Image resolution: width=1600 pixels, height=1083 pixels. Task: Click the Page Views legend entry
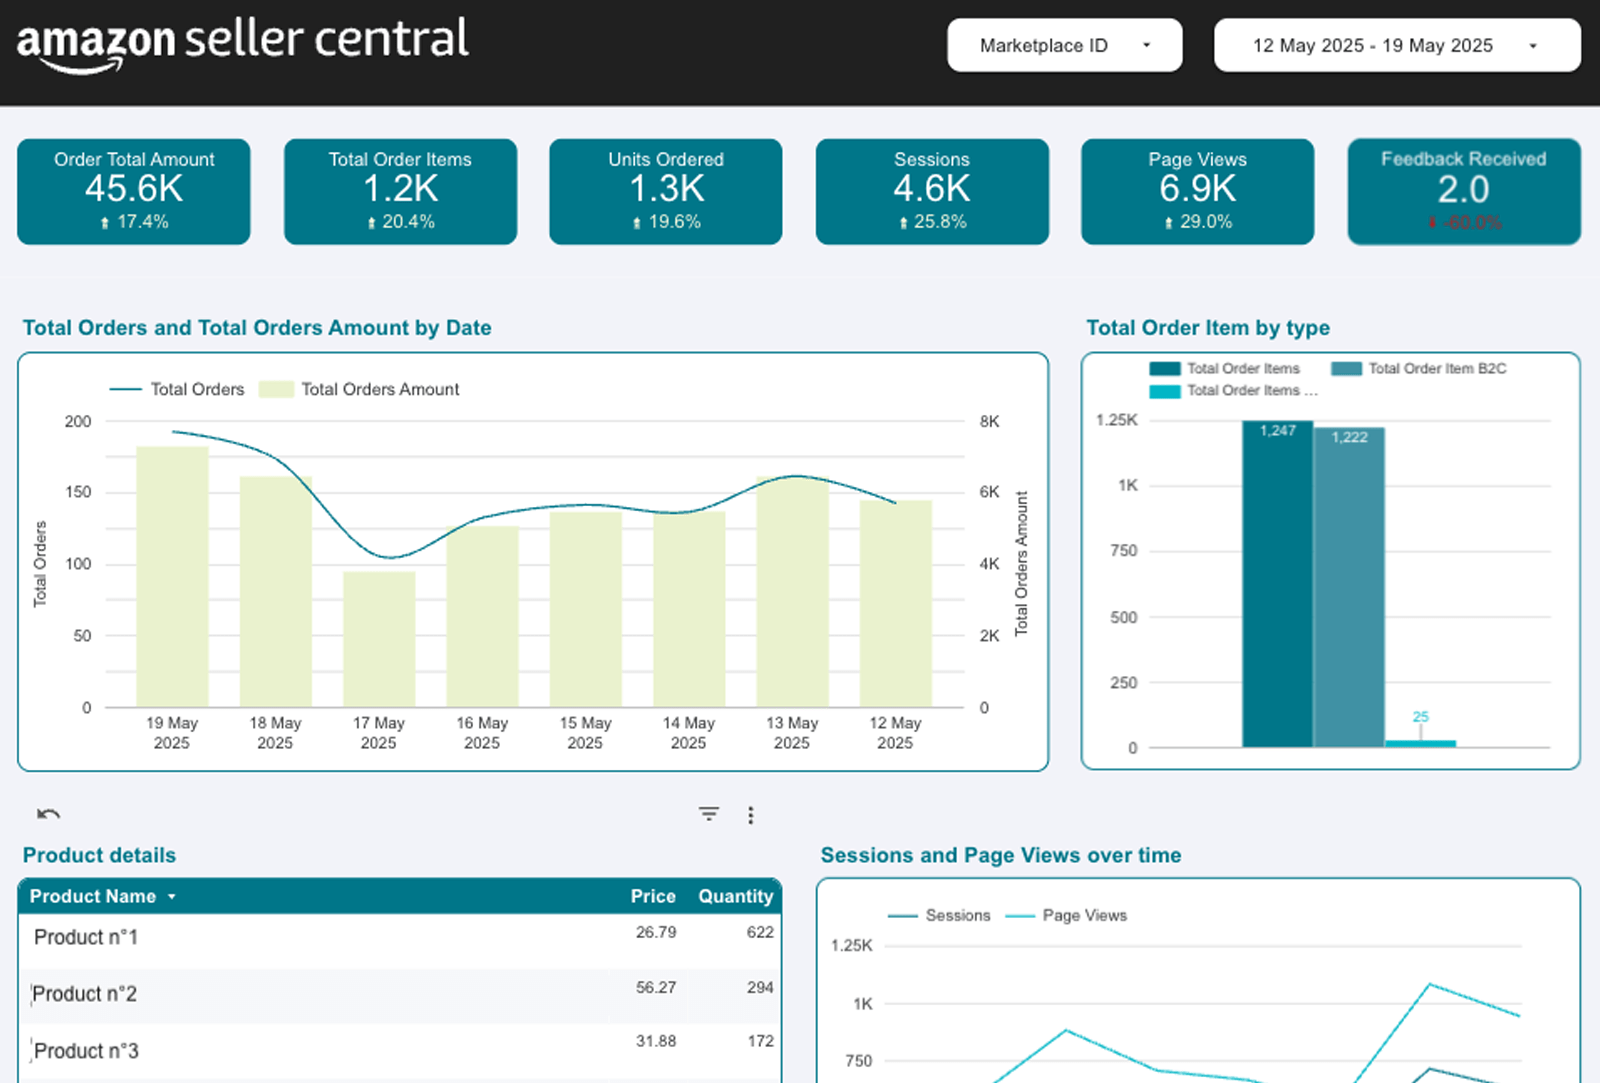1066,915
